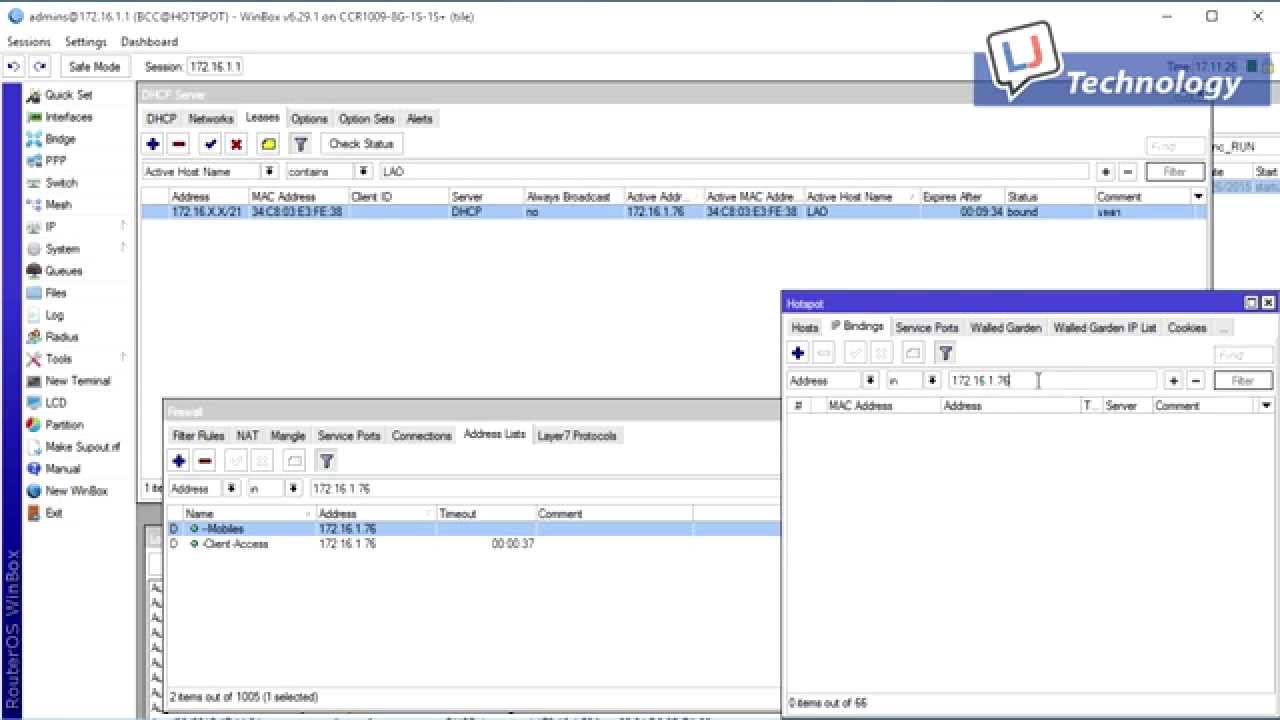Toggle filter funnel in Hotspot toolbar
The width and height of the screenshot is (1280, 720).
945,353
